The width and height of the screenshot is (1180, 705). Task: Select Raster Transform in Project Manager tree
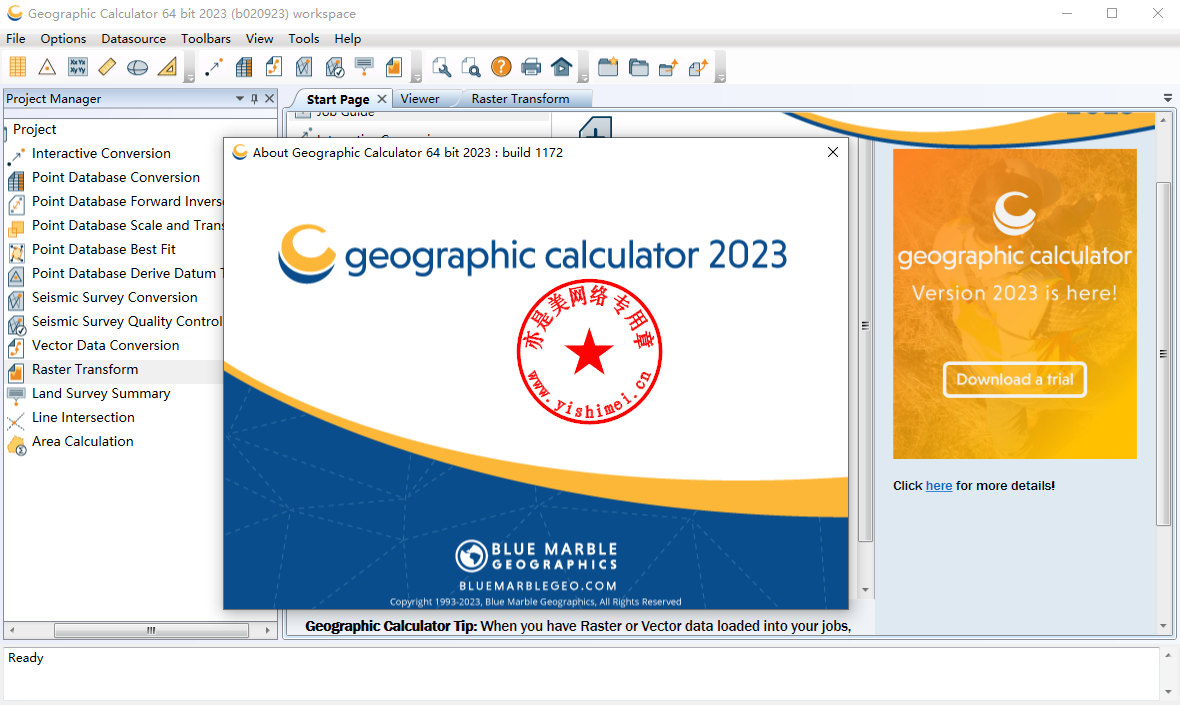(85, 369)
